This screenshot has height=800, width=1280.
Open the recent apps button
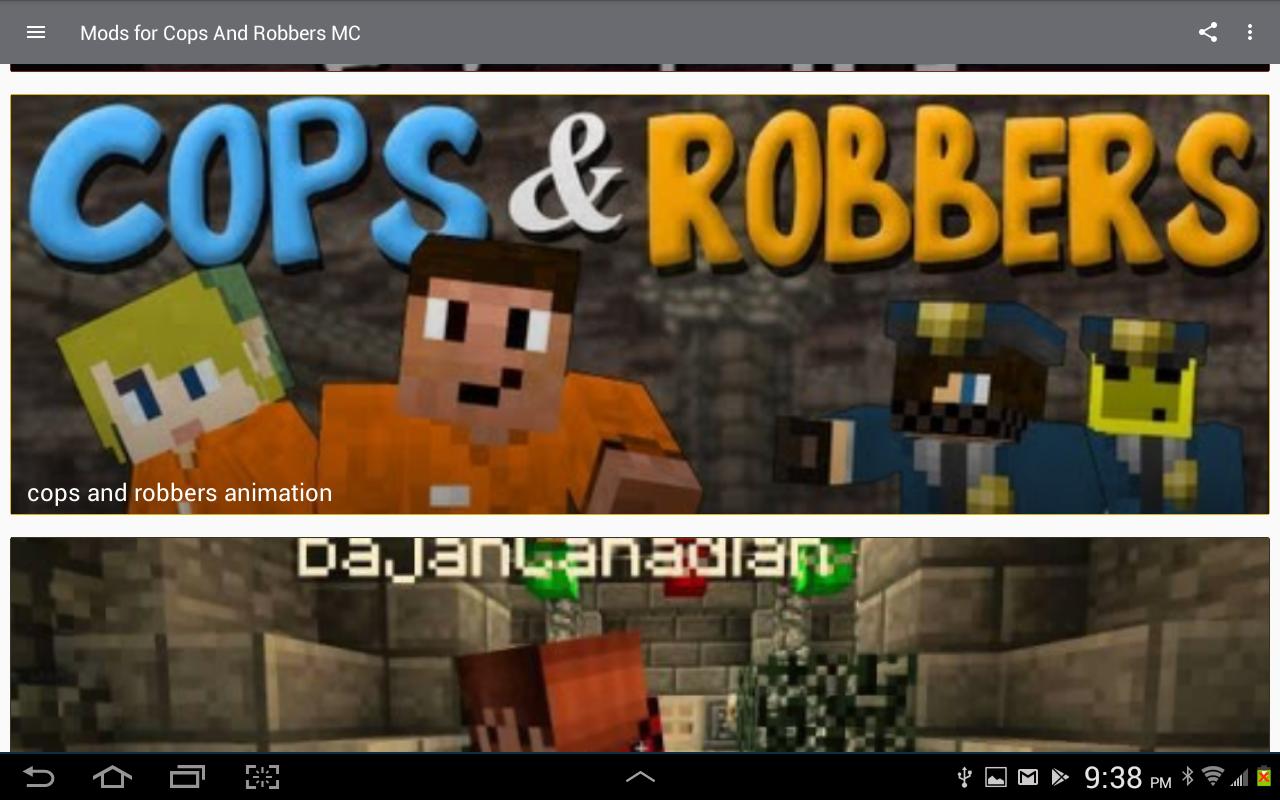pyautogui.click(x=187, y=777)
